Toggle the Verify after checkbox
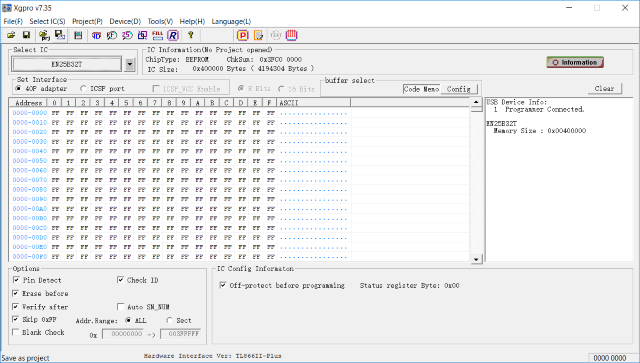The height and width of the screenshot is (363, 640). pos(16,306)
